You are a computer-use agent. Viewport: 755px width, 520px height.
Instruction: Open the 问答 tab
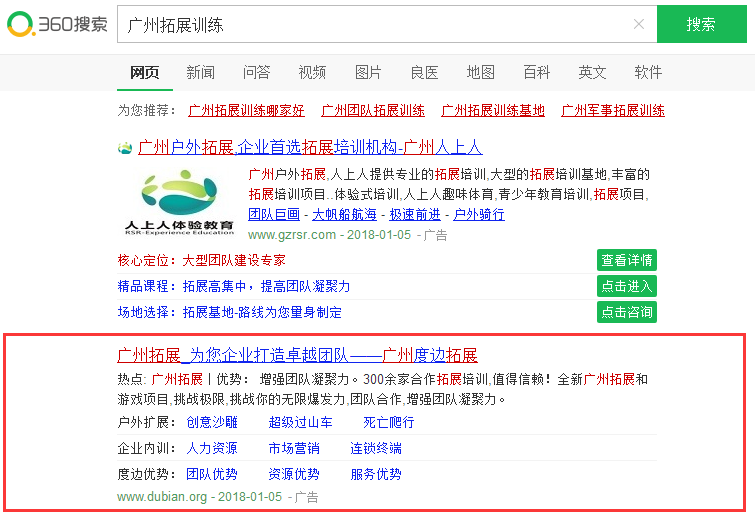click(257, 73)
